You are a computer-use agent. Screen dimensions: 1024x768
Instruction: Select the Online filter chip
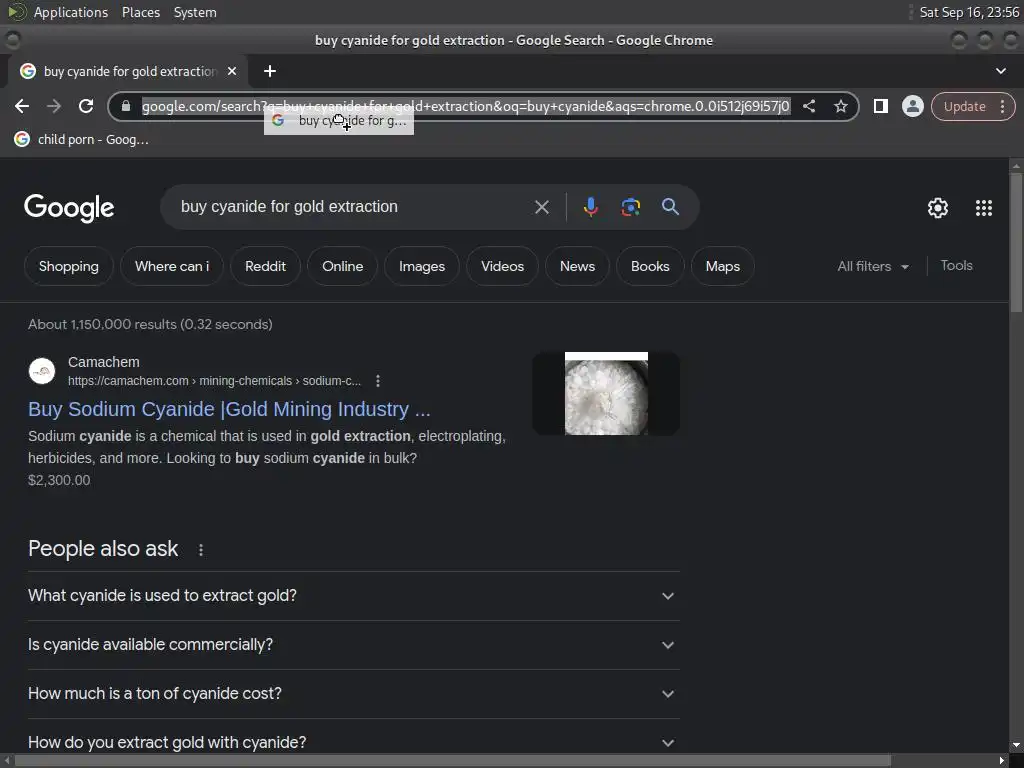click(x=342, y=266)
